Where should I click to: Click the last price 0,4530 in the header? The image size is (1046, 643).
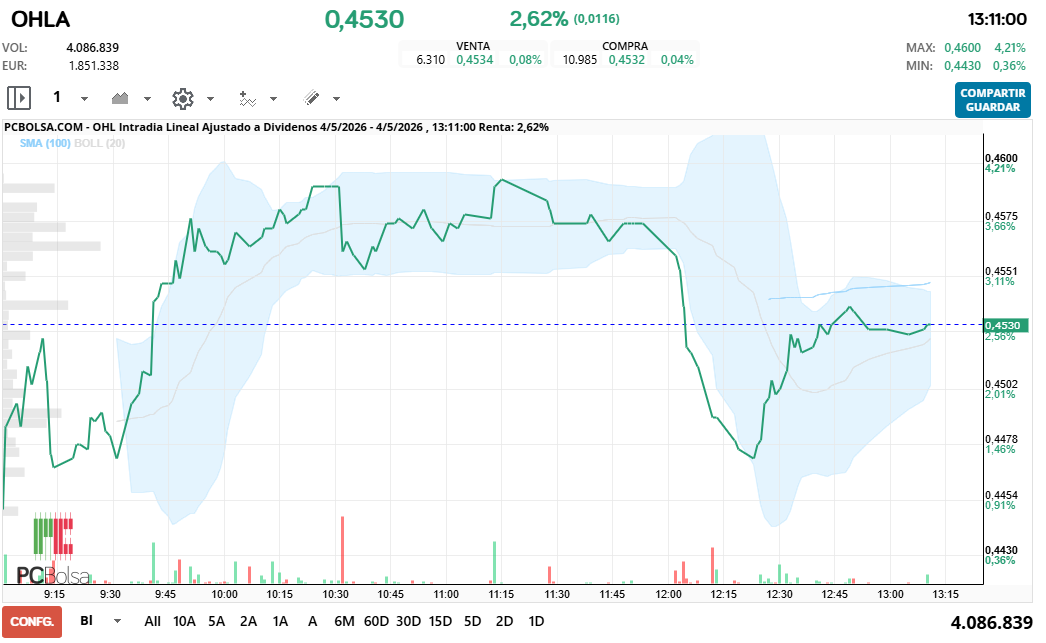coord(364,19)
